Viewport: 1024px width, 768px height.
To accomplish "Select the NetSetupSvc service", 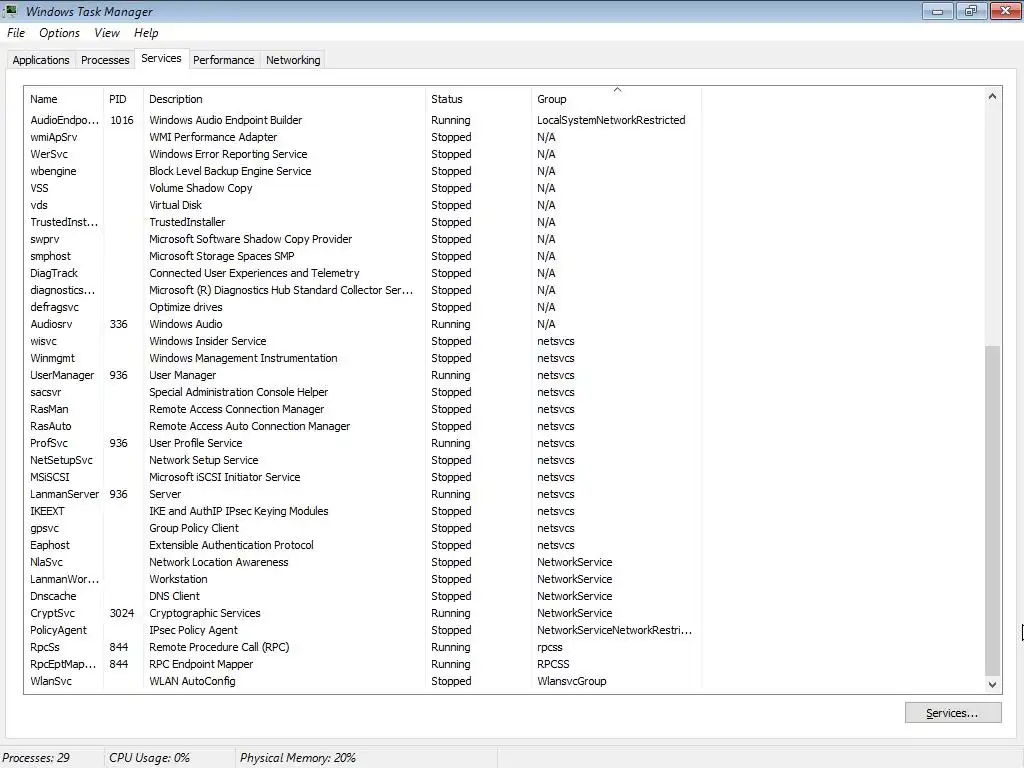I will pos(364,460).
